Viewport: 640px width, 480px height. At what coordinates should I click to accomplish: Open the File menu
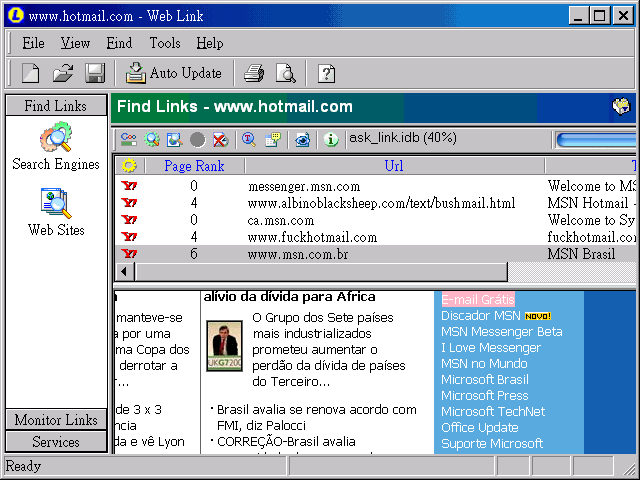coord(33,43)
